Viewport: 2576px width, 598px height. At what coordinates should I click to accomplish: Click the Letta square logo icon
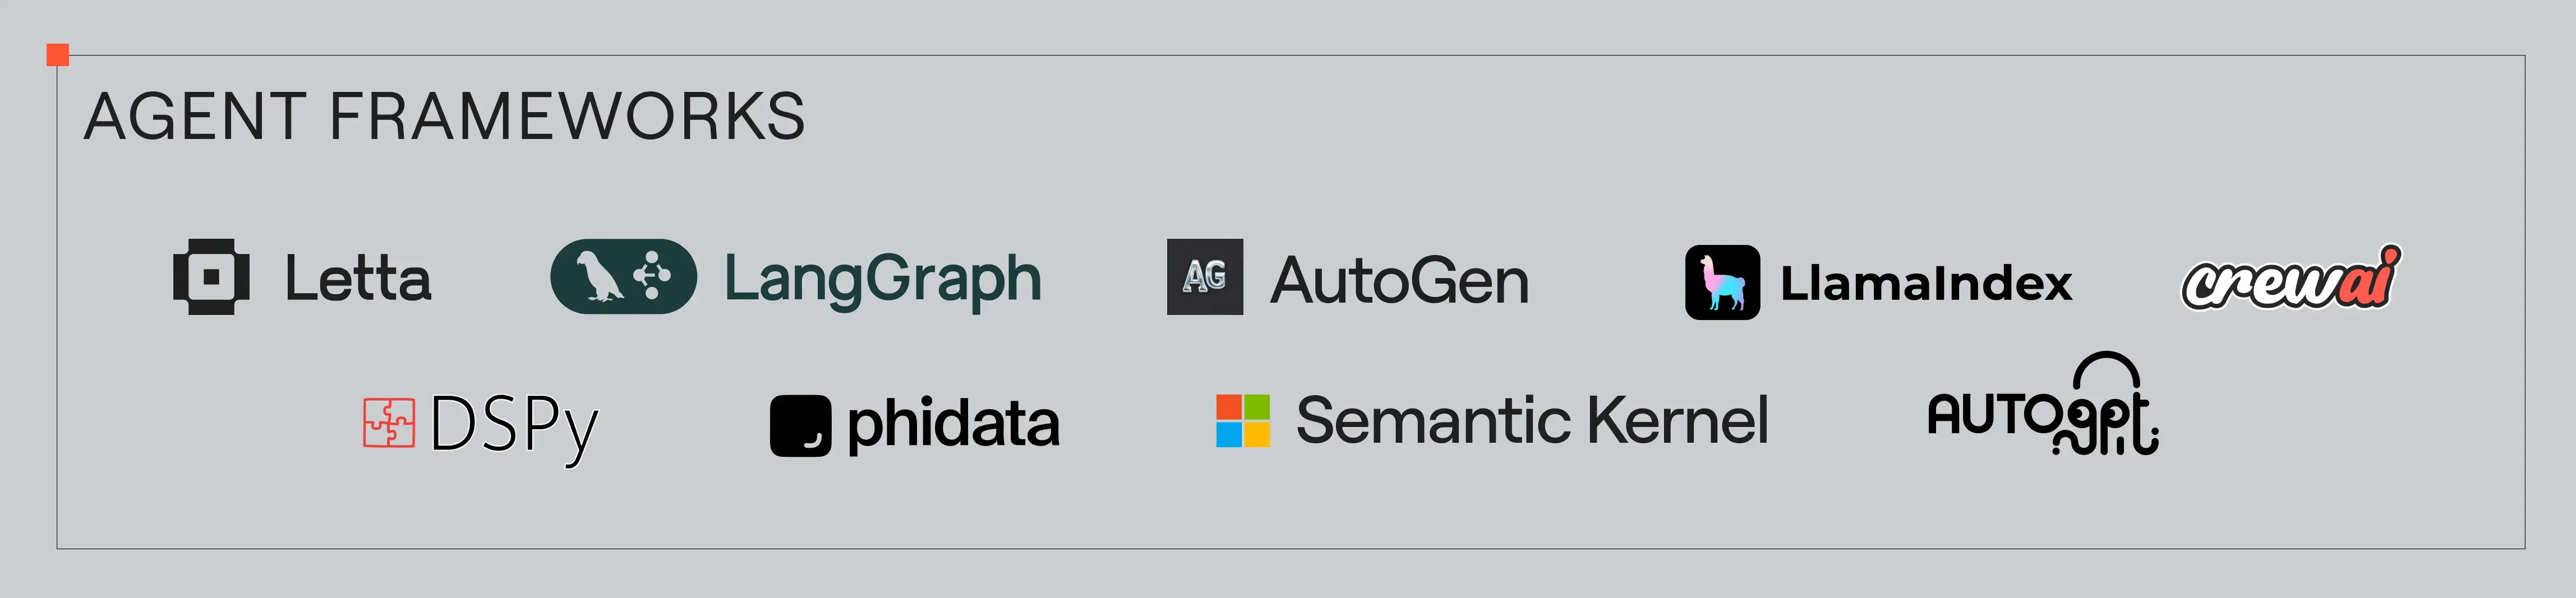tap(211, 277)
